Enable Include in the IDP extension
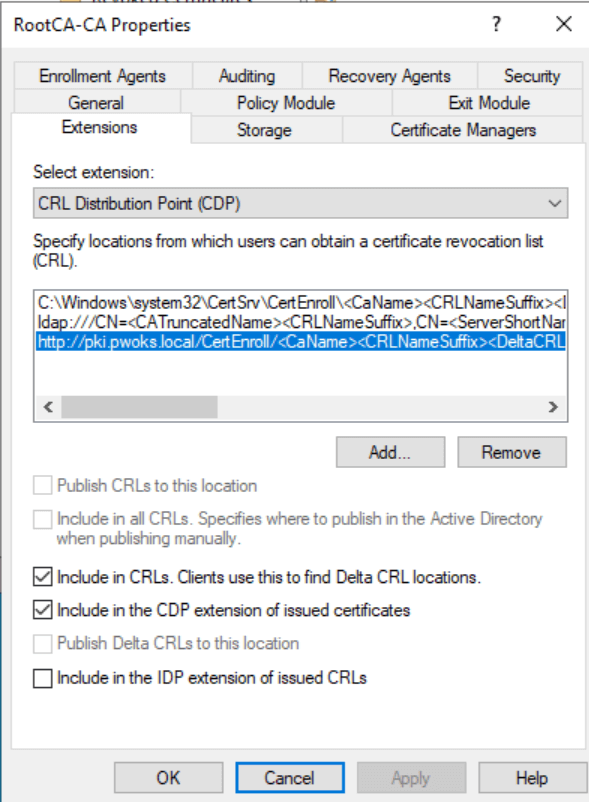 point(42,678)
